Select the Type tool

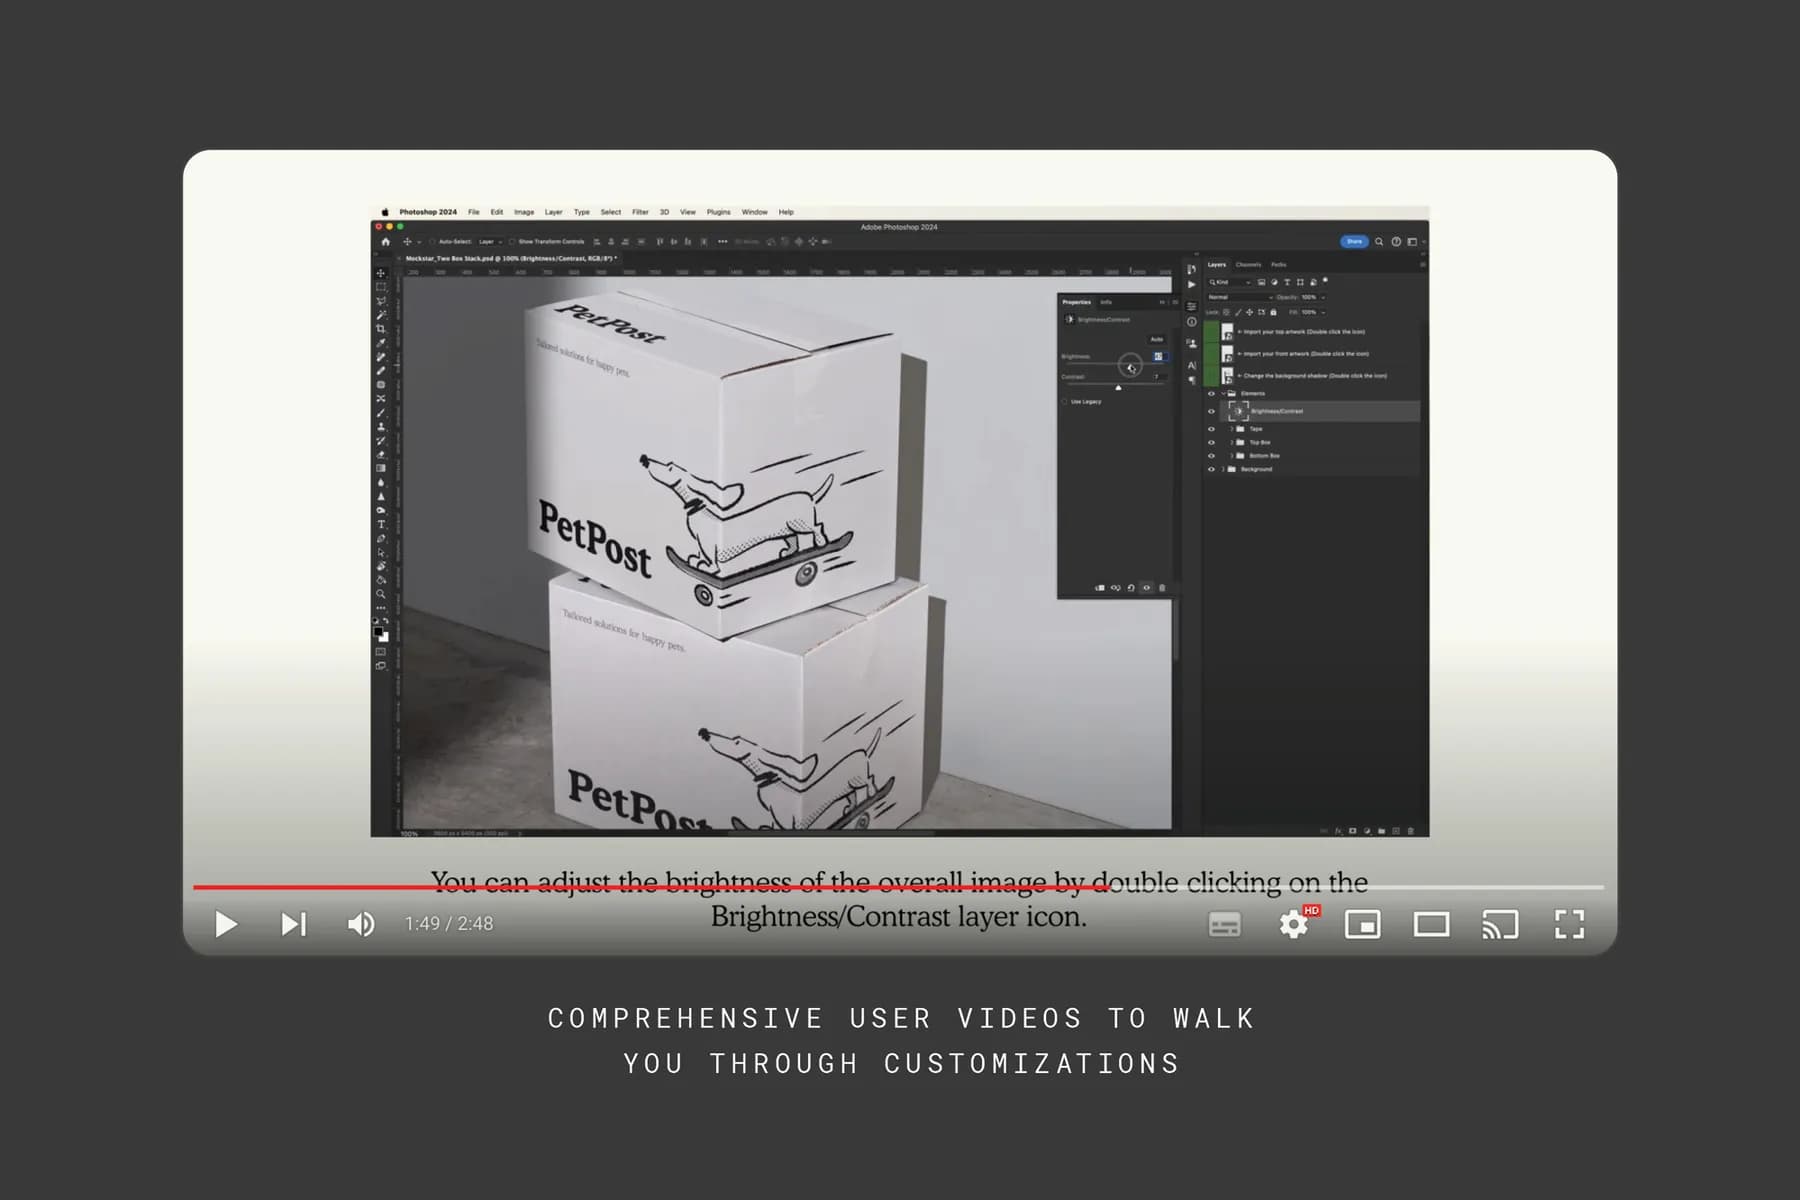pos(381,524)
